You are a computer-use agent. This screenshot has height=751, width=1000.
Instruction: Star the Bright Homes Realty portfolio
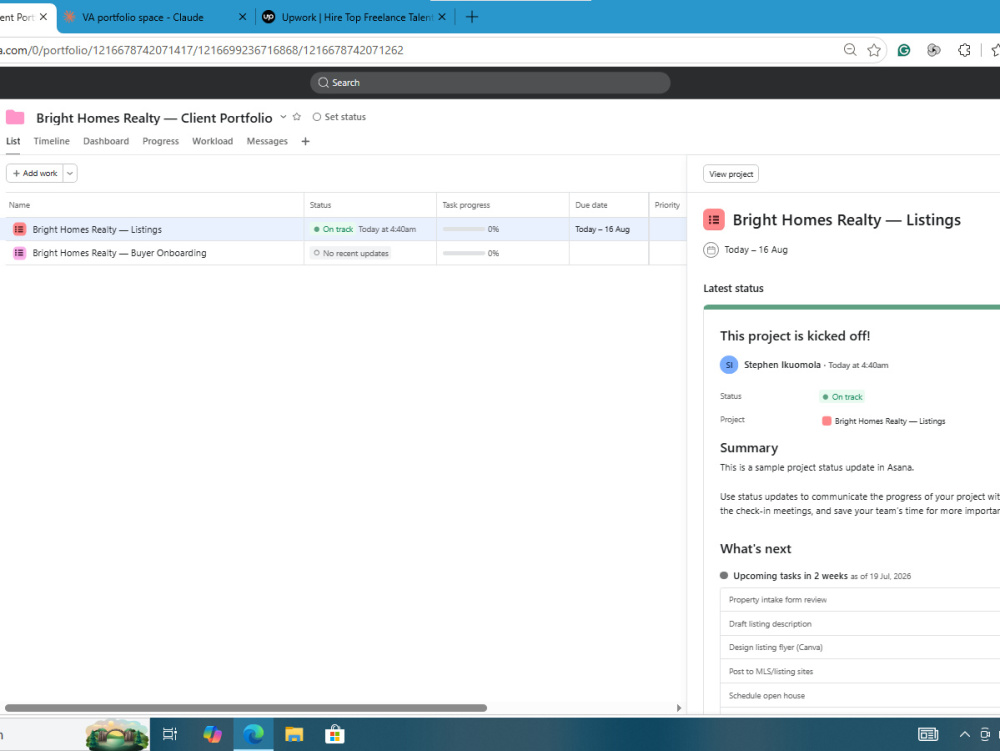click(297, 117)
